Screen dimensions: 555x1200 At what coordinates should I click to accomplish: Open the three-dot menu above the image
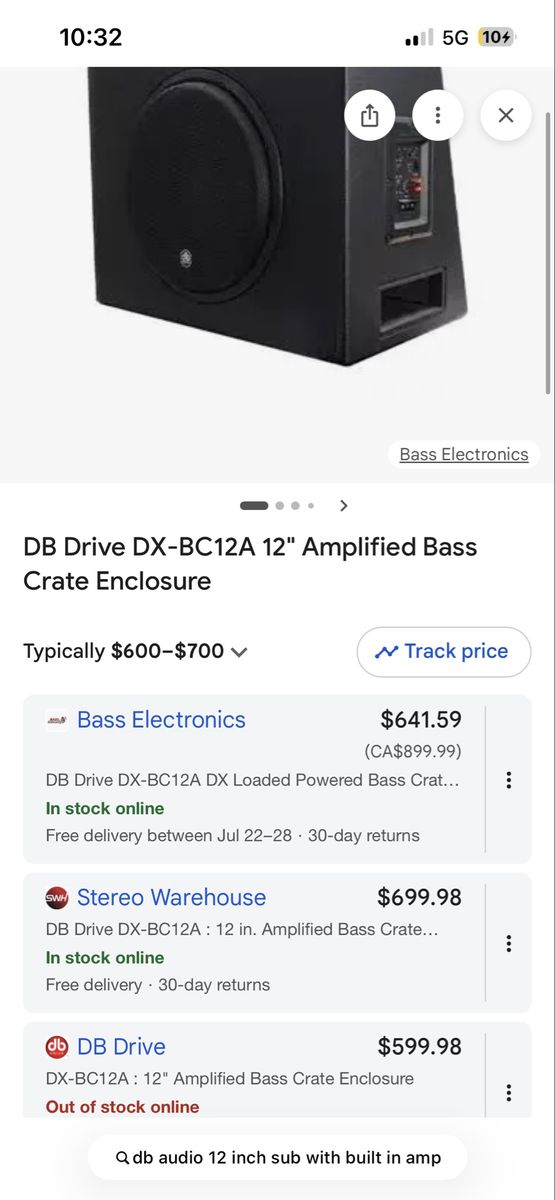point(437,115)
